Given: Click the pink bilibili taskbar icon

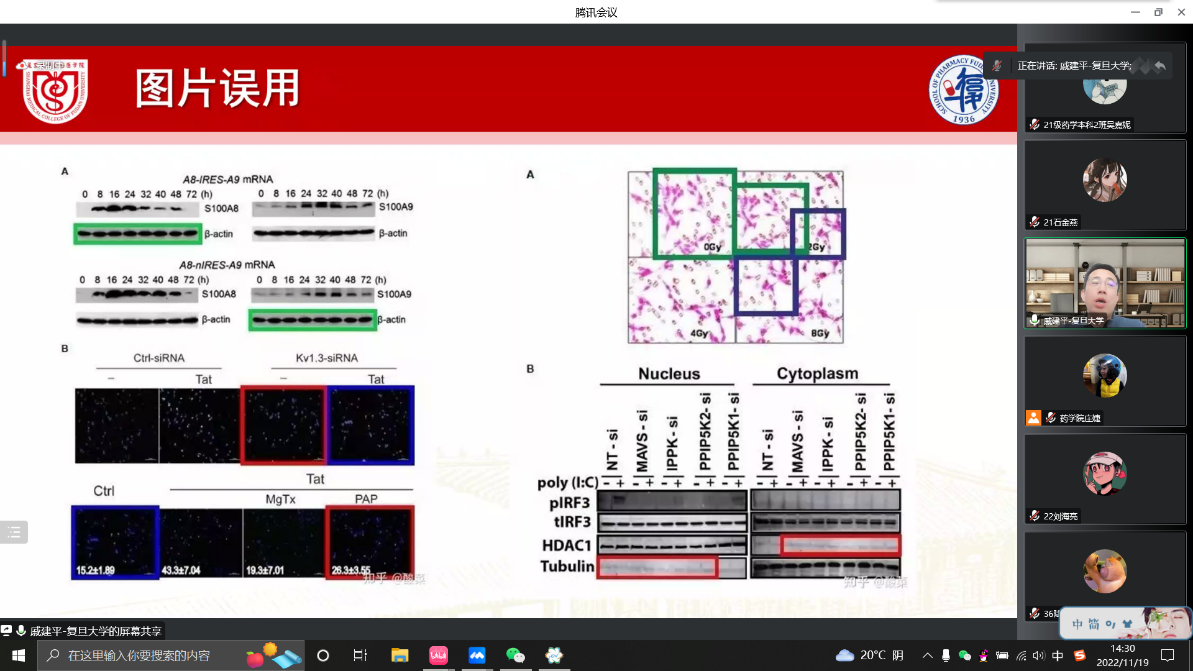Looking at the screenshot, I should click(438, 655).
